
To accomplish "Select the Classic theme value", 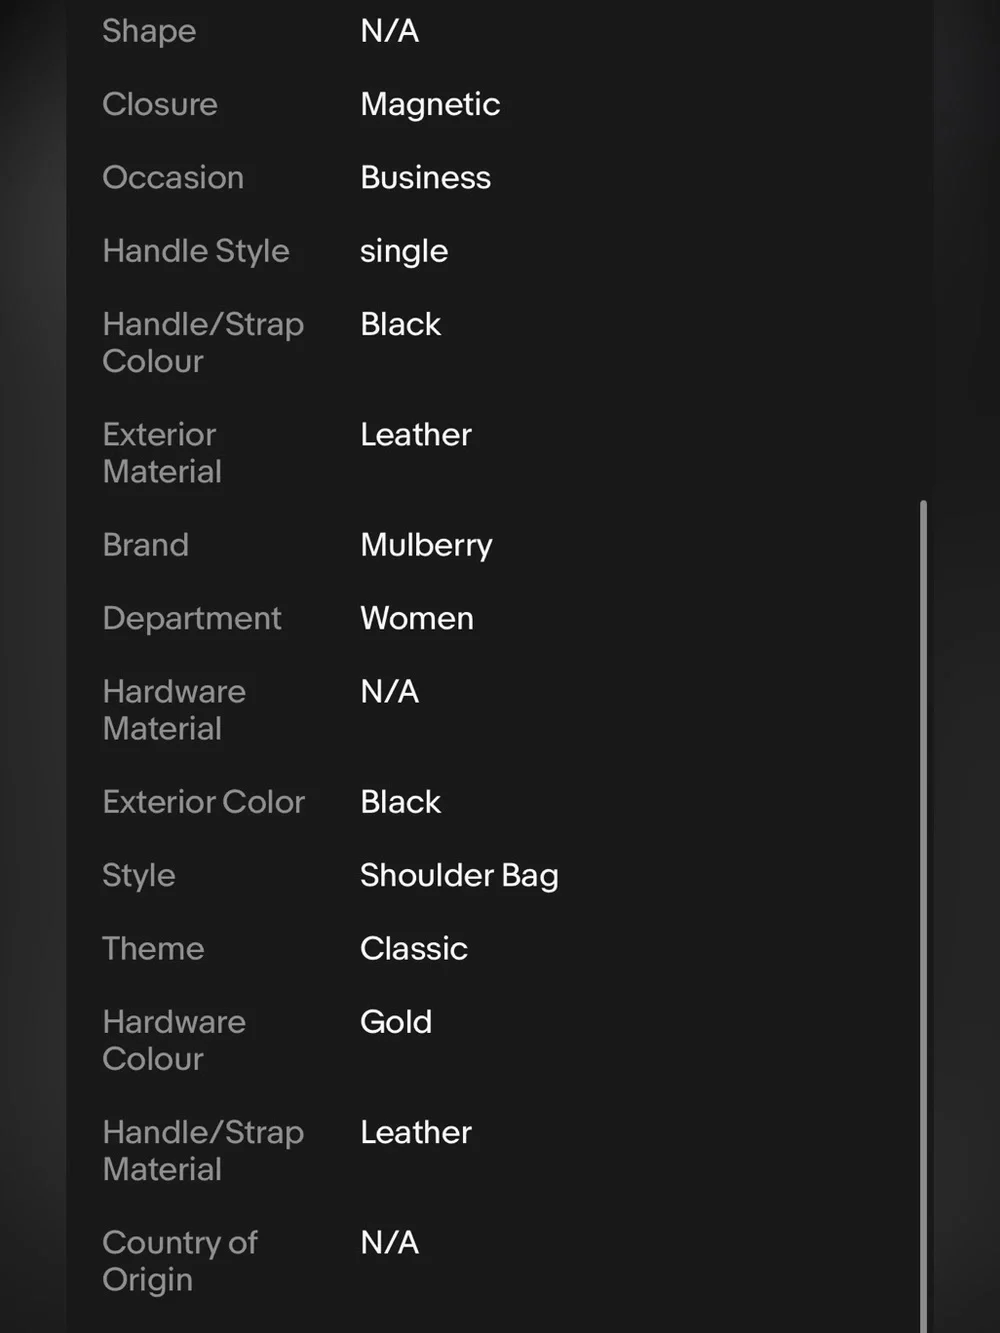I will (x=414, y=949).
